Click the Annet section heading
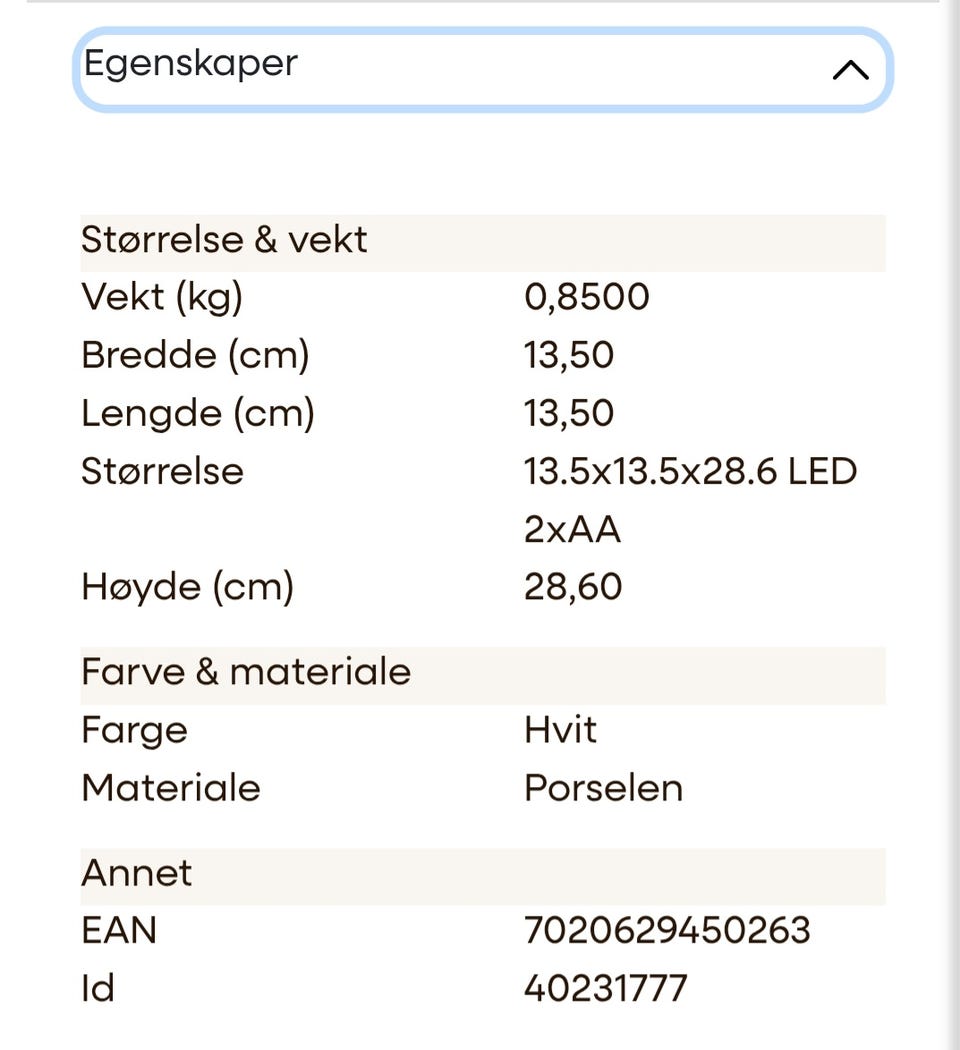This screenshot has height=1050, width=960. 137,874
